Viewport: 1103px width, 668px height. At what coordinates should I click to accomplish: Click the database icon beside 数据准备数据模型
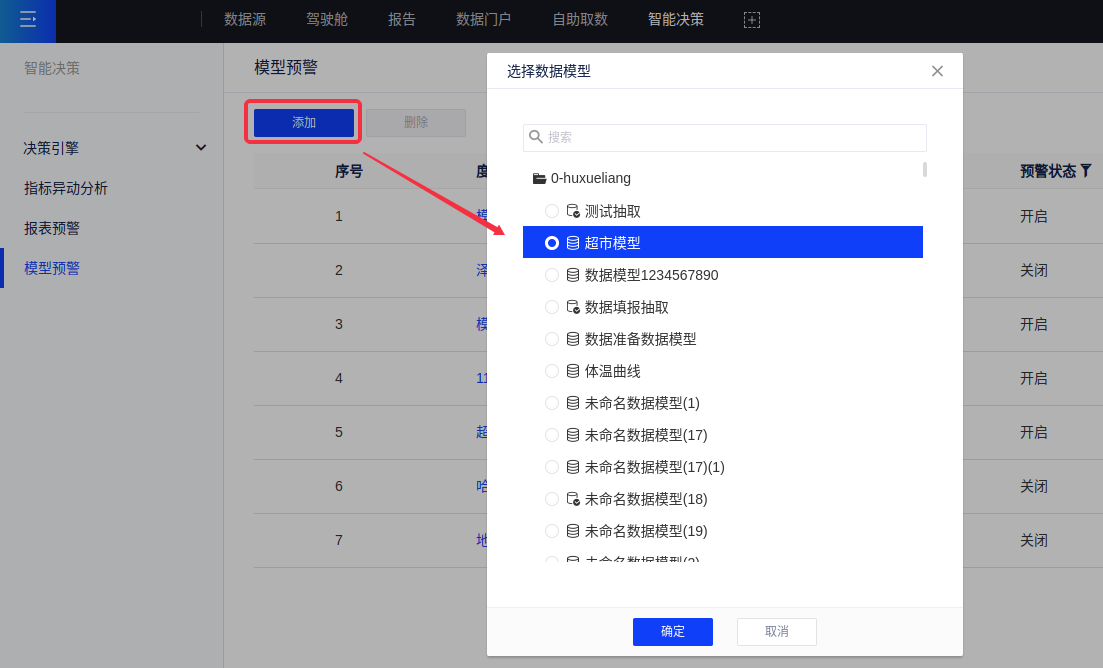pyautogui.click(x=573, y=339)
